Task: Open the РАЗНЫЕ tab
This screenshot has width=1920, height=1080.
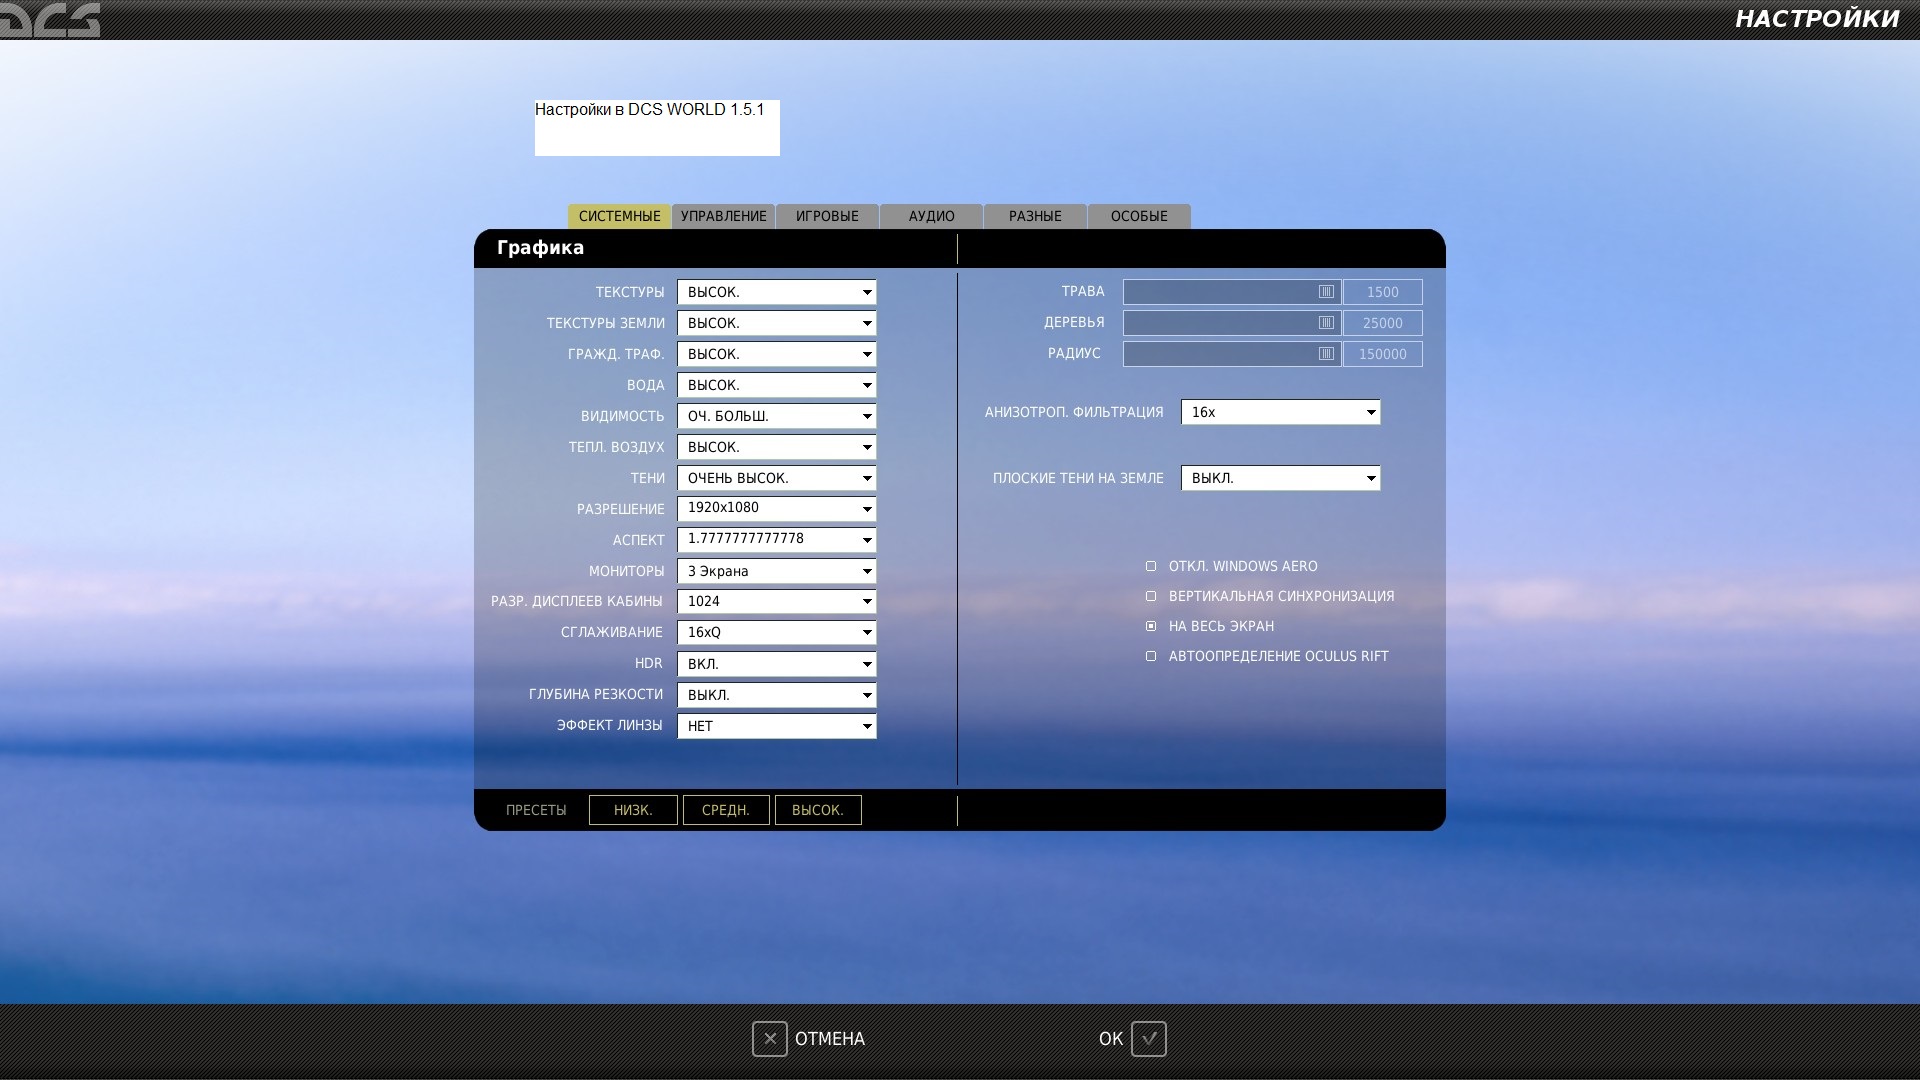Action: [x=1035, y=216]
